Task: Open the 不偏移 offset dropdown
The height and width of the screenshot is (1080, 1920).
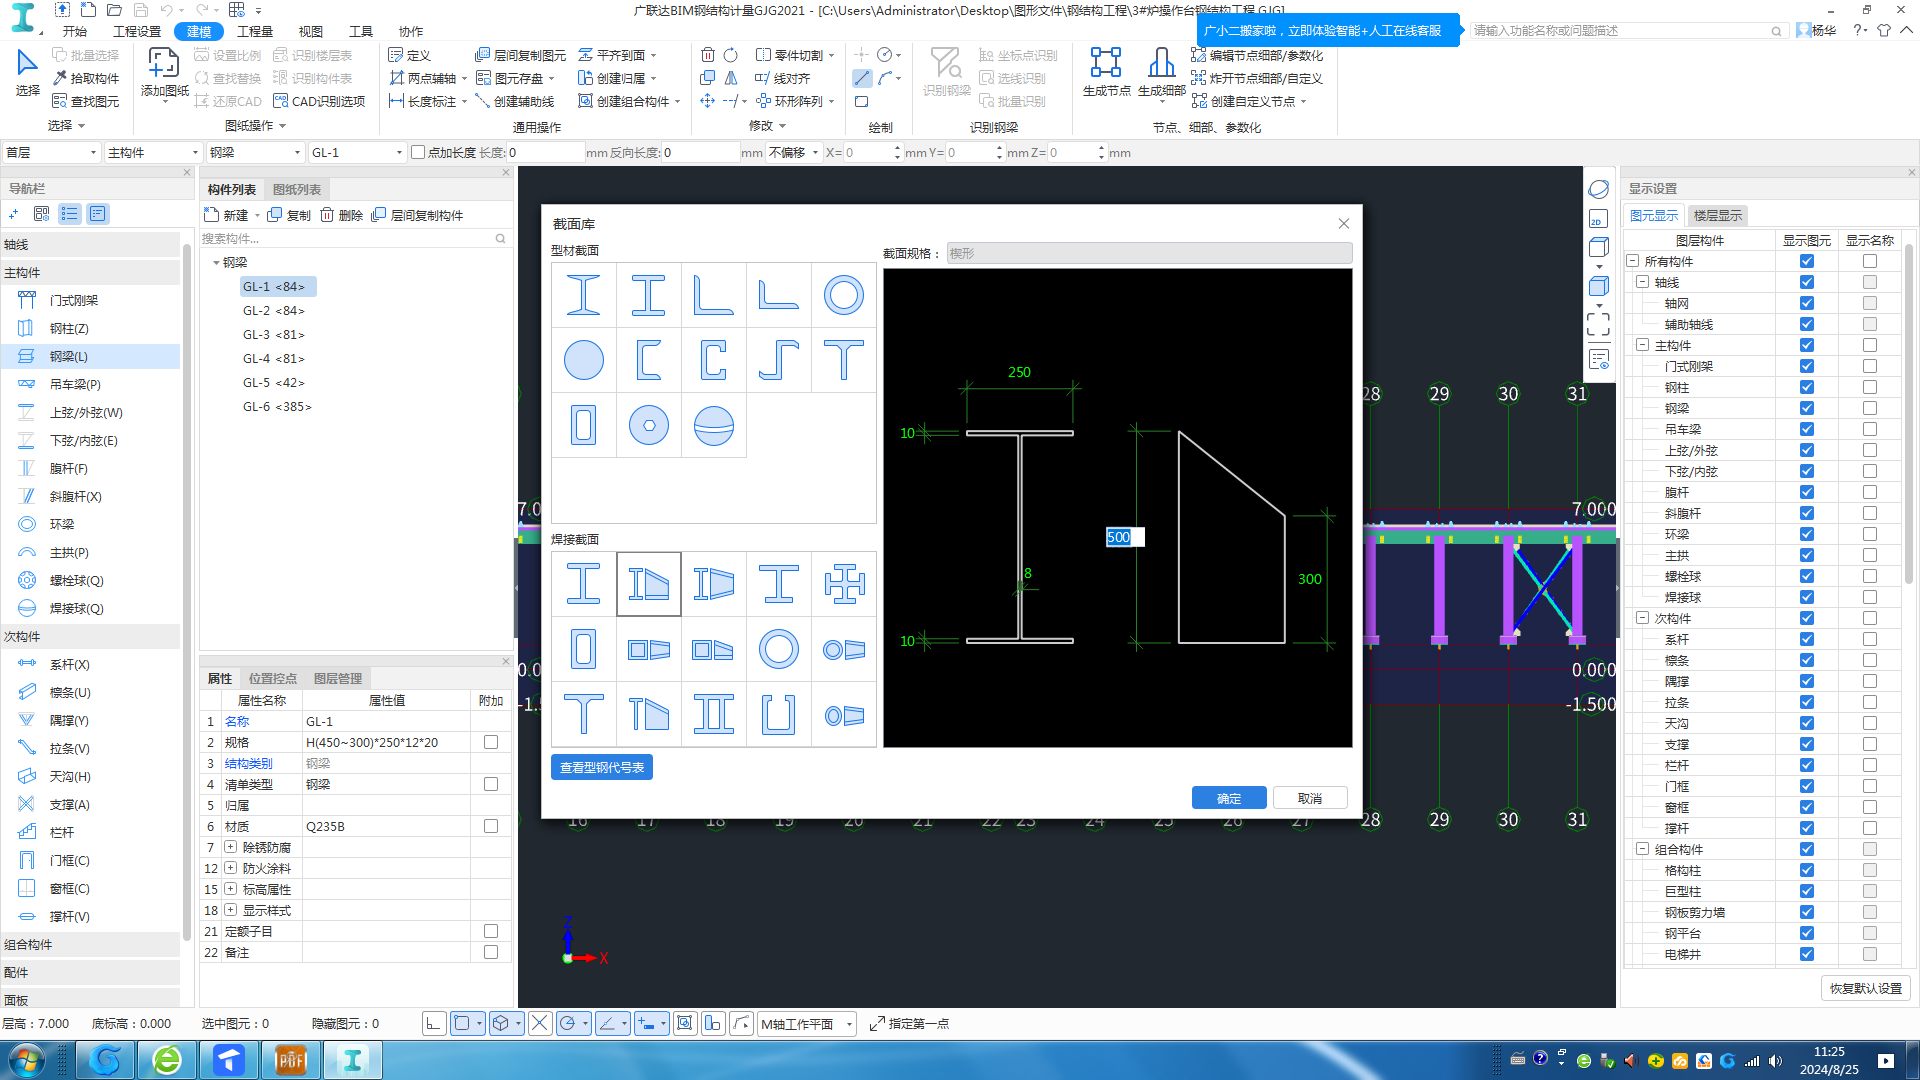Action: click(x=794, y=153)
